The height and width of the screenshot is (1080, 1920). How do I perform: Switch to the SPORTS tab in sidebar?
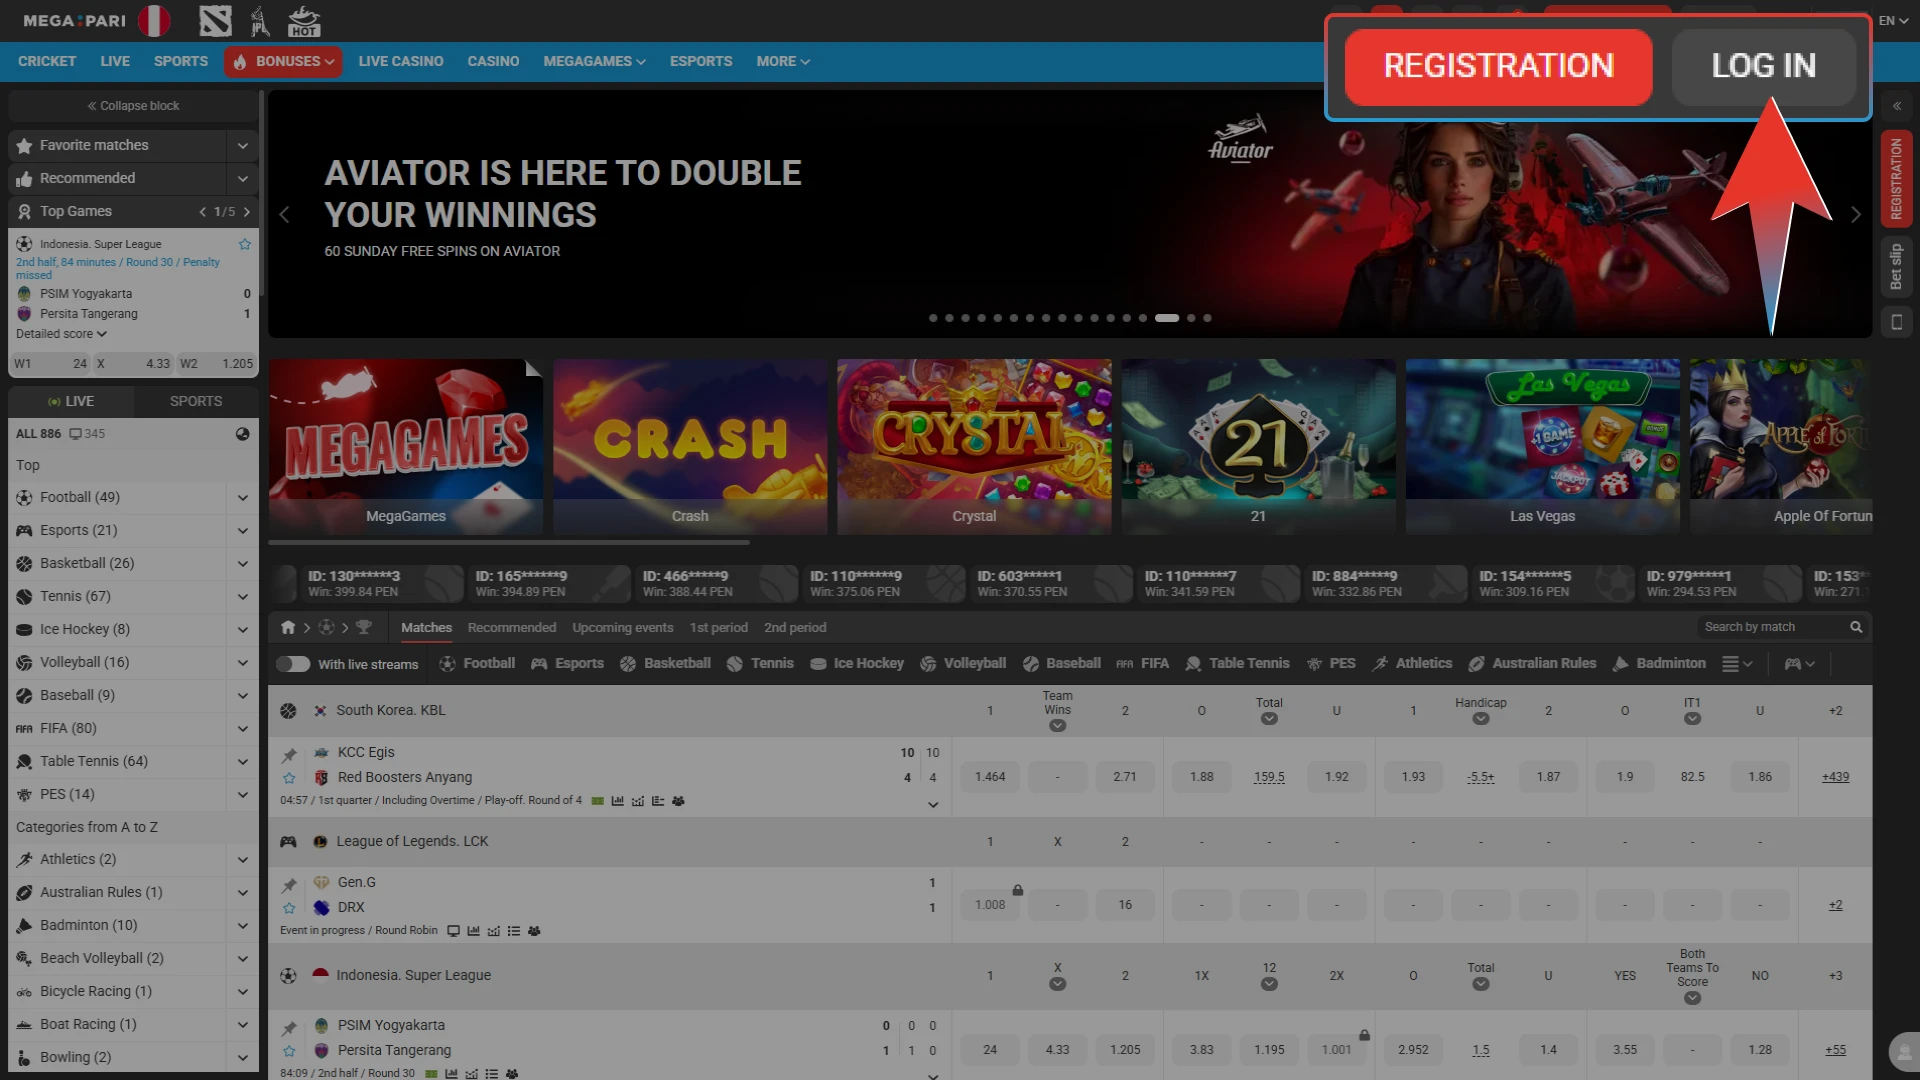click(196, 401)
